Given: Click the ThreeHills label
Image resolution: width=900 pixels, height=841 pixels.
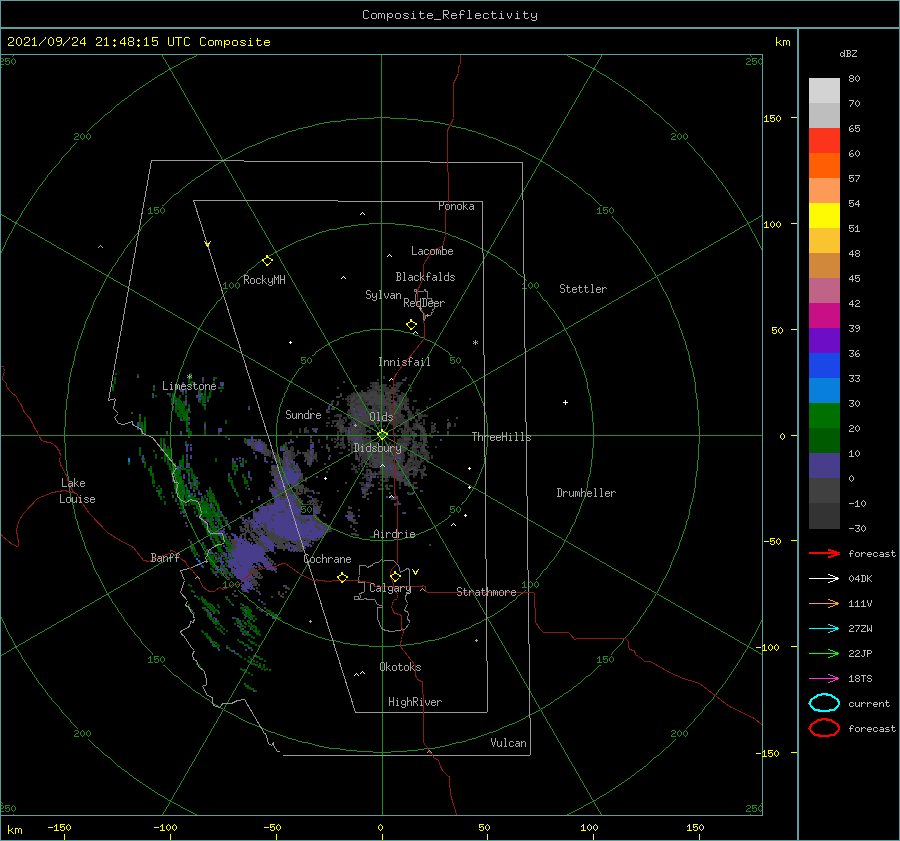Looking at the screenshot, I should click(x=501, y=437).
